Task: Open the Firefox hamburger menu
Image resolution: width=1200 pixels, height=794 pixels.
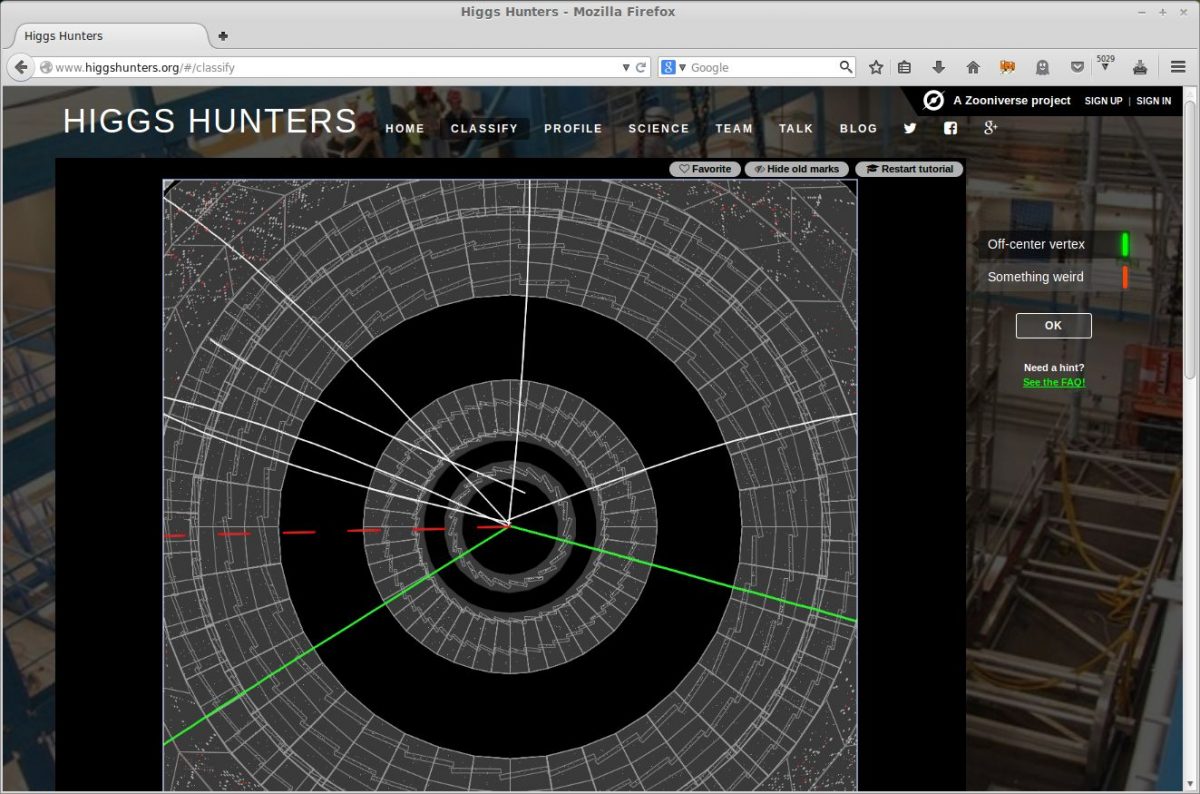Action: [x=1178, y=67]
